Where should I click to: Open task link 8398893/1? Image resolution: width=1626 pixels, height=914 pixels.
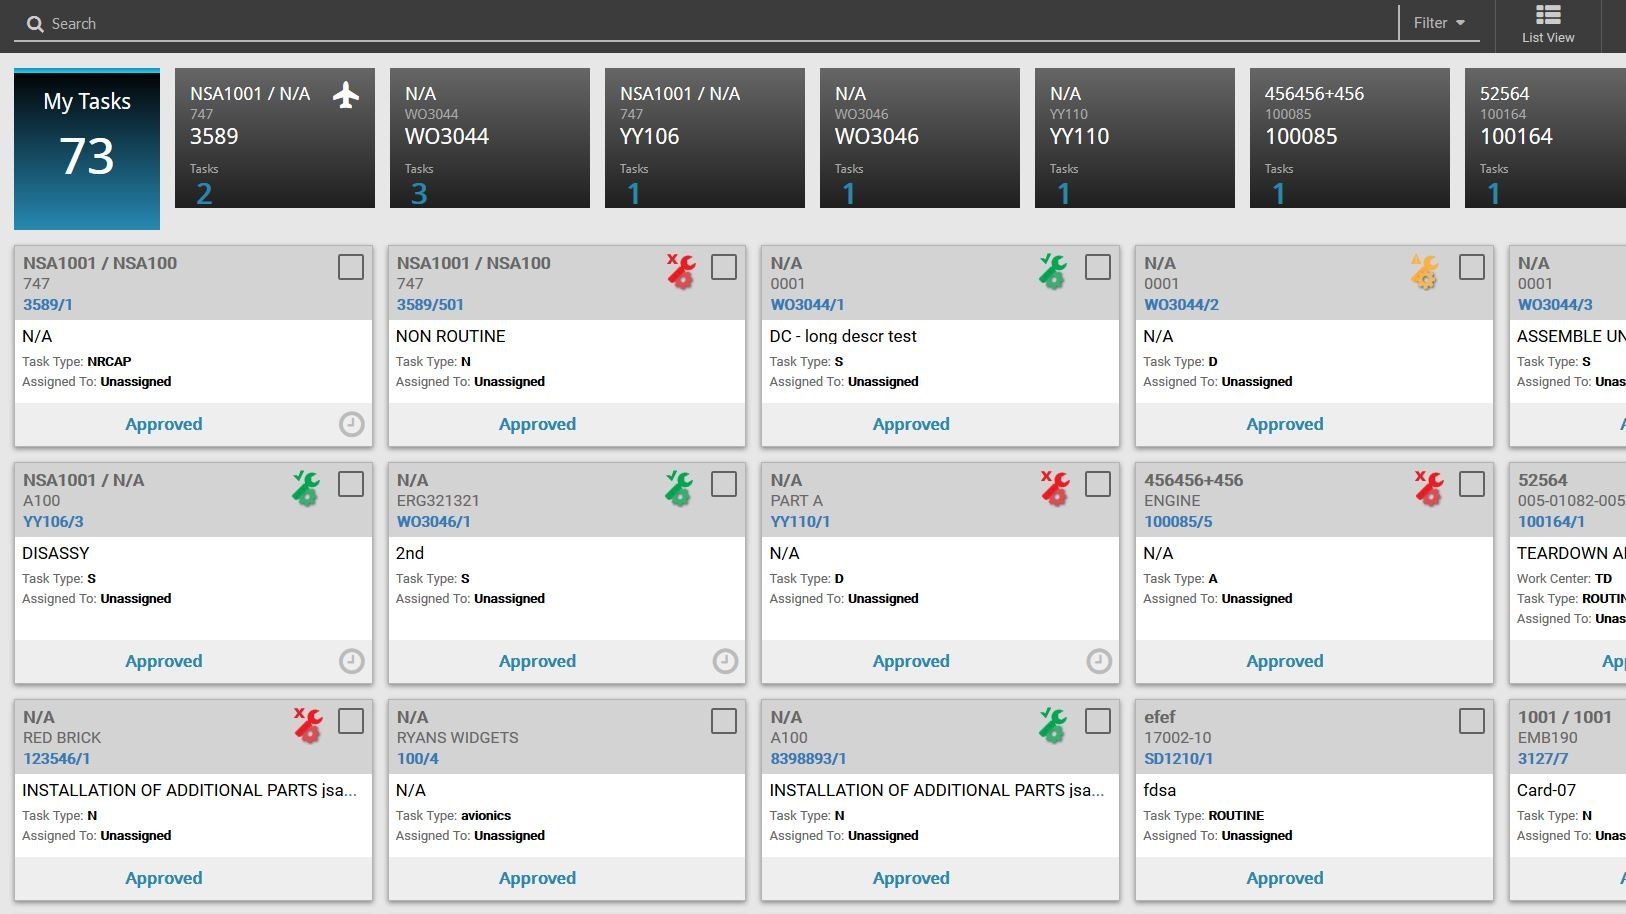[x=808, y=759]
